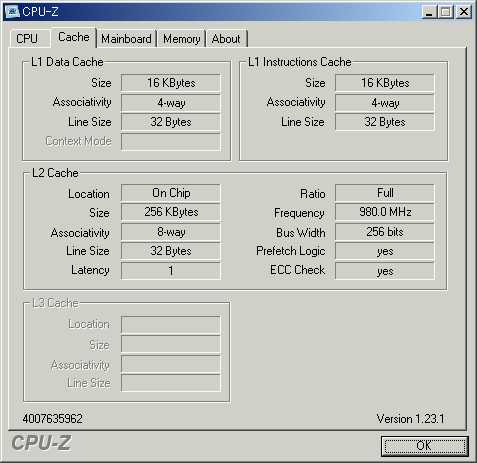This screenshot has height=463, width=477.
Task: Close the CPU-Z window
Action: (463, 12)
